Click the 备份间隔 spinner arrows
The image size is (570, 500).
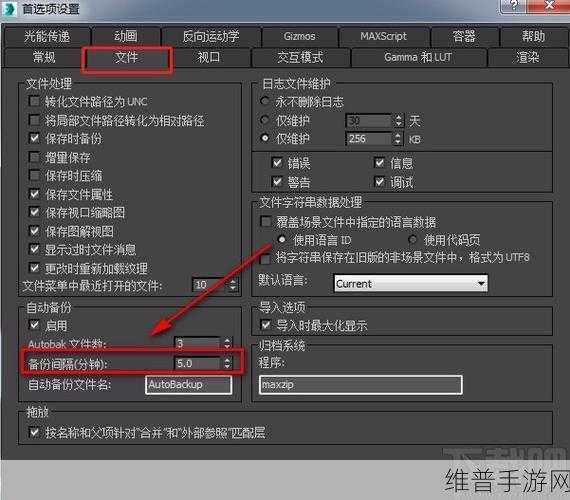point(227,363)
